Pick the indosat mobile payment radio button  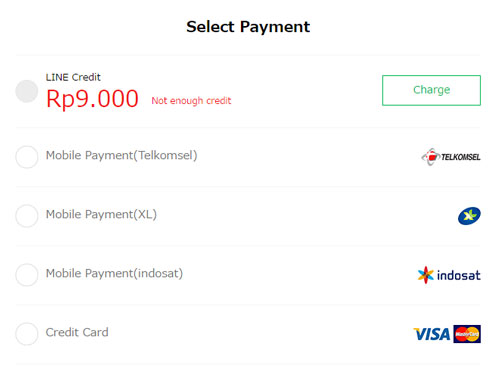27,275
